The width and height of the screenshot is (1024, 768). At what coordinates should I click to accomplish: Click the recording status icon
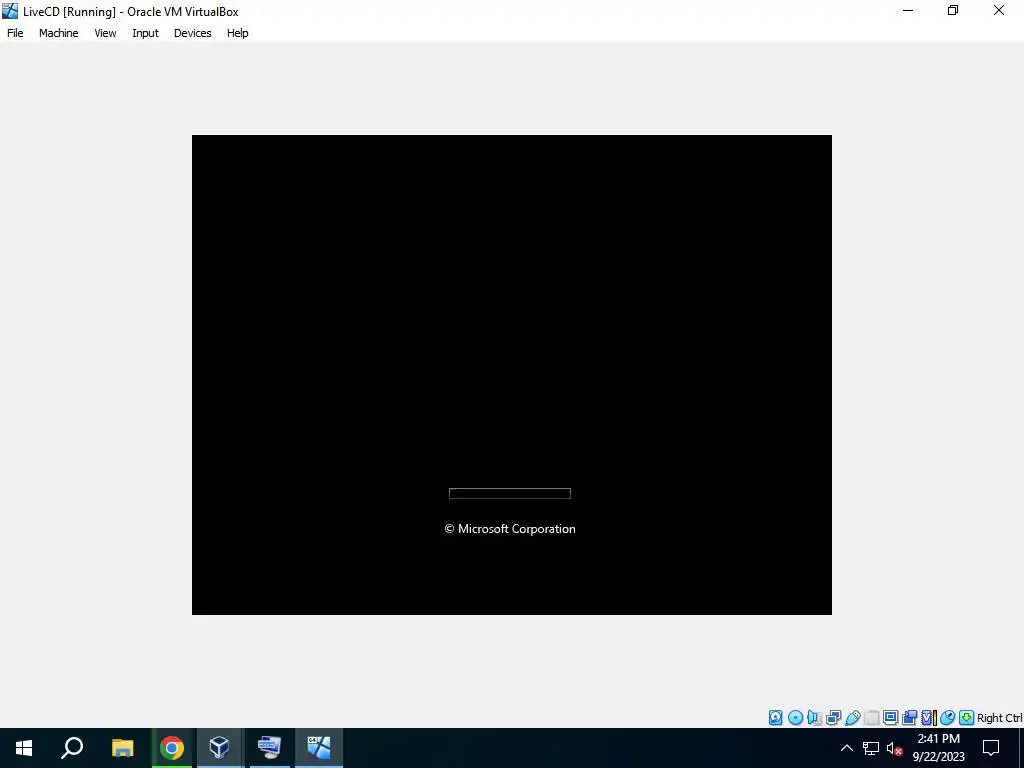(x=909, y=718)
